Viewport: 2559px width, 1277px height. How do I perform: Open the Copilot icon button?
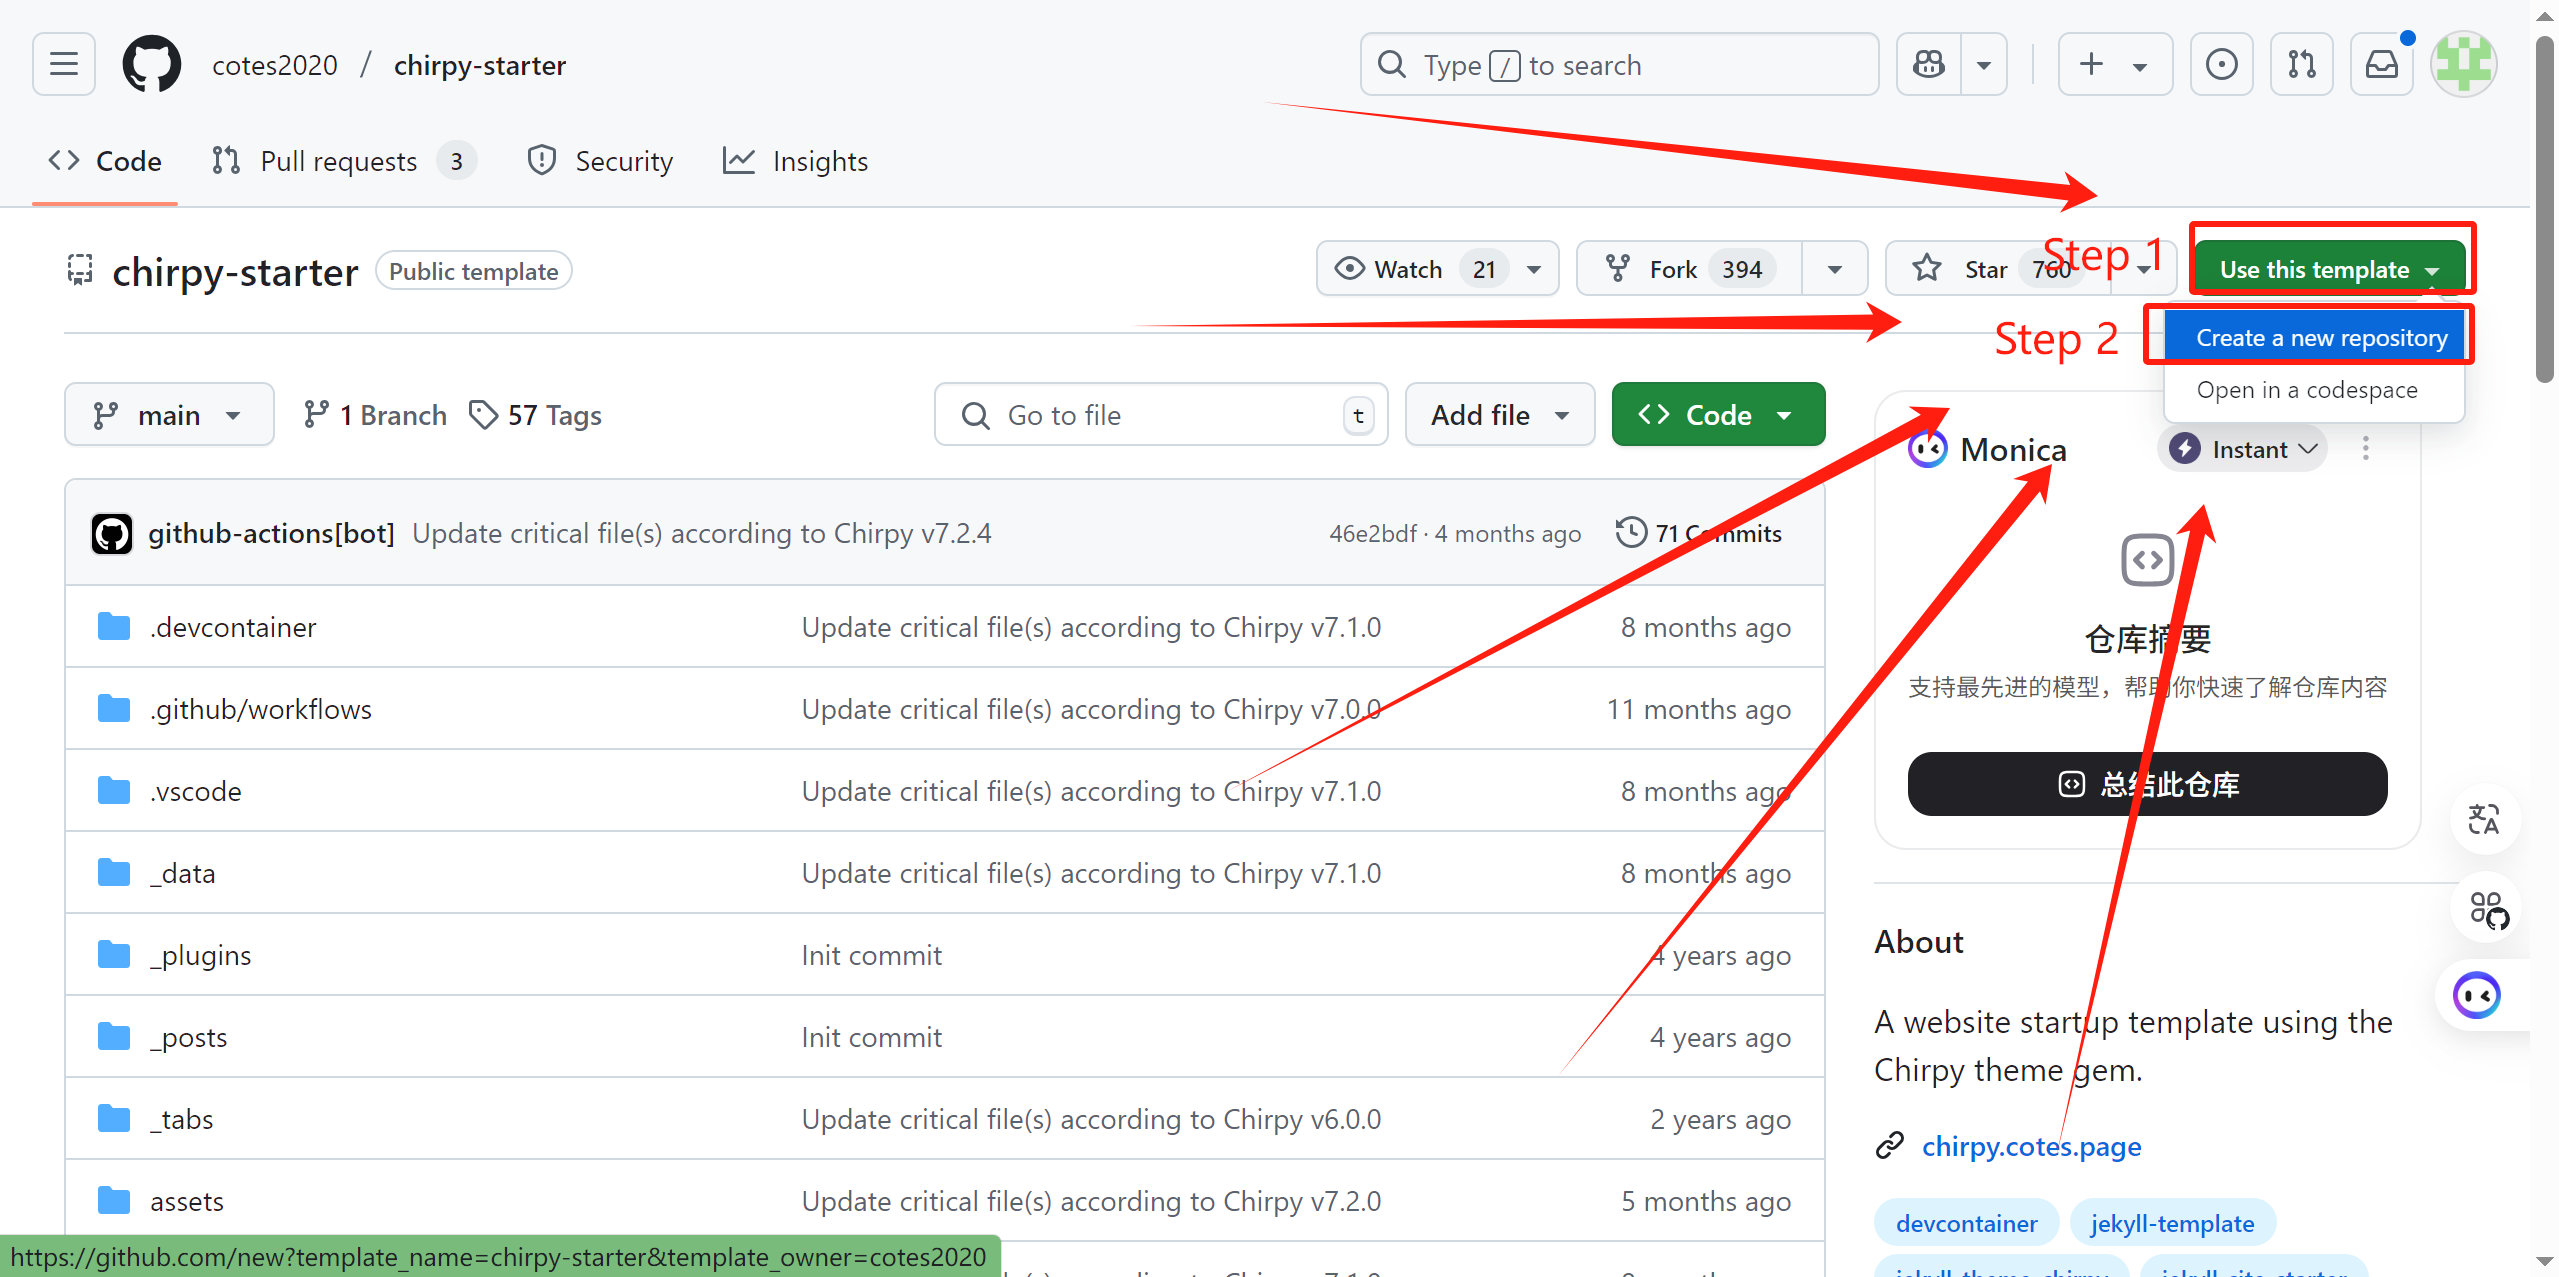tap(1929, 65)
